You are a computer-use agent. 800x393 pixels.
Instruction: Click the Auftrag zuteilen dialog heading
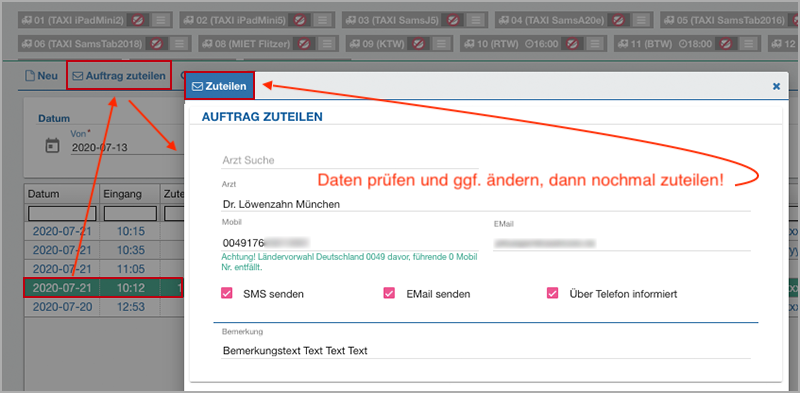click(262, 116)
